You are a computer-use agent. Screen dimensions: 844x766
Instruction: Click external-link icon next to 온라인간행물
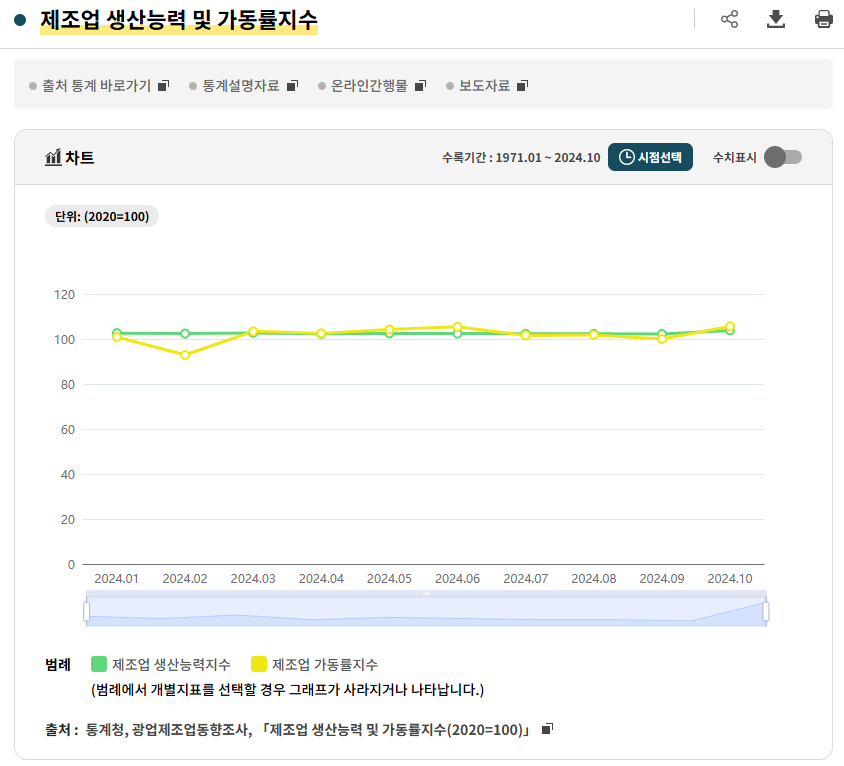click(x=420, y=86)
